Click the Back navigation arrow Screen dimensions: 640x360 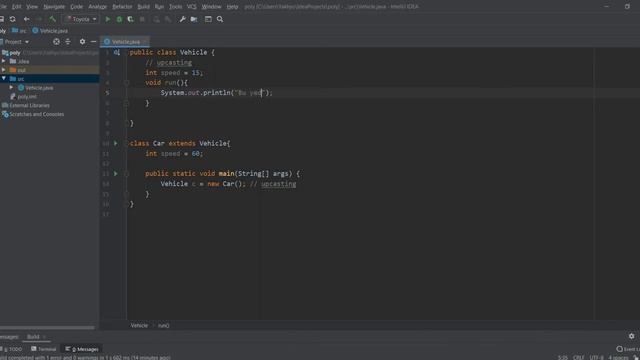coord(27,19)
